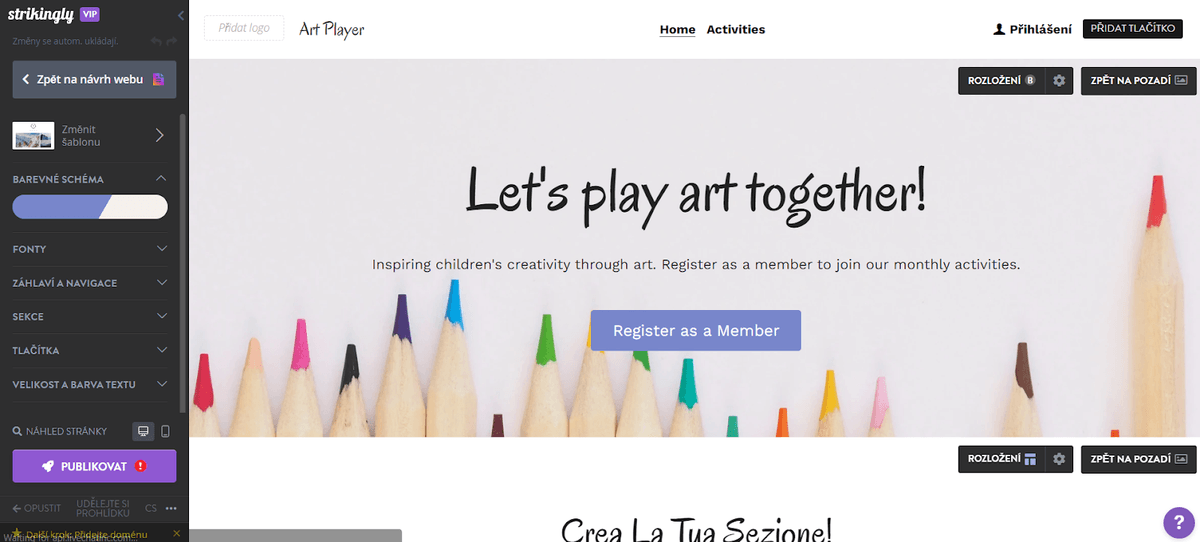
Task: Open the three-dots more options menu
Action: click(x=171, y=508)
